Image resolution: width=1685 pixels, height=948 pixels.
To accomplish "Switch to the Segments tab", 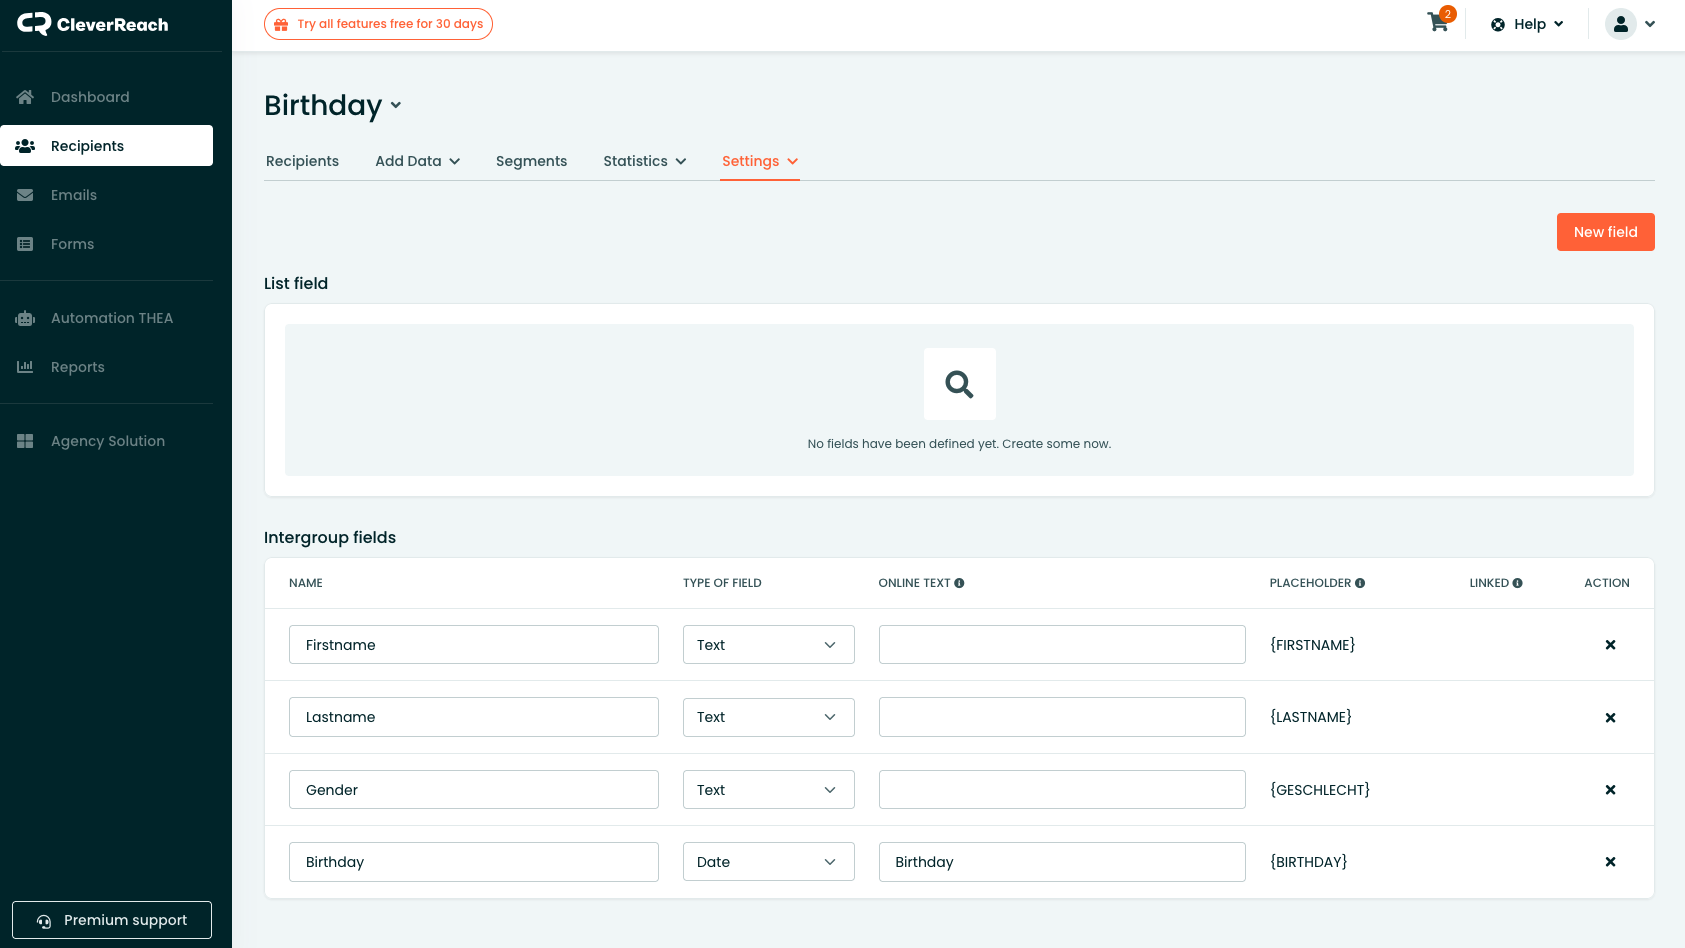I will click(x=531, y=161).
